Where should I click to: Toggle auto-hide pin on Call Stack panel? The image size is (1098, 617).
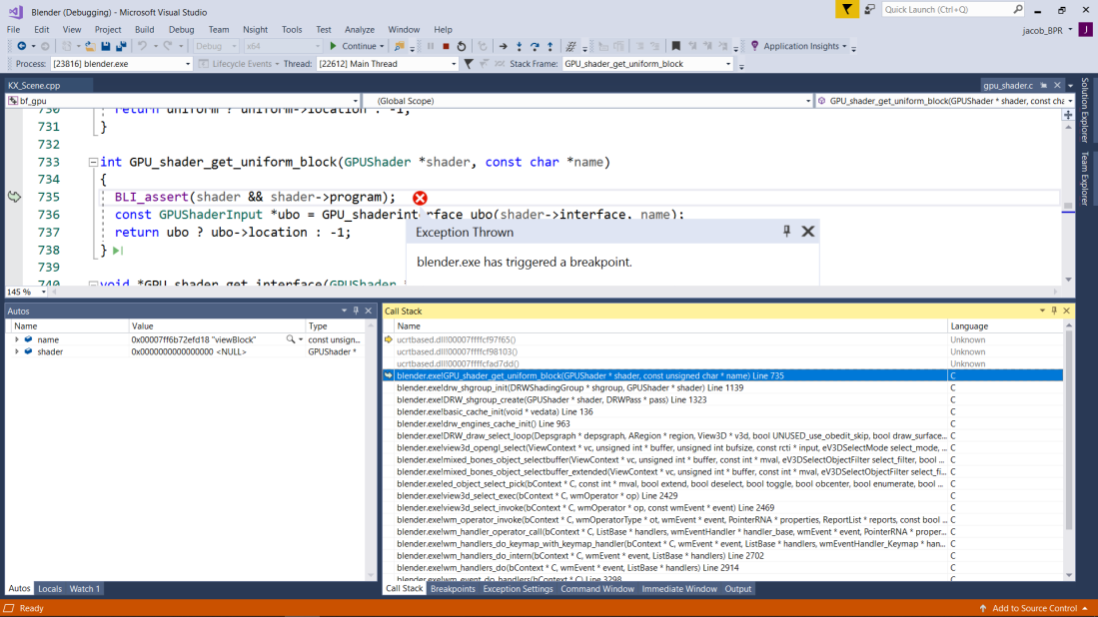pos(1054,310)
